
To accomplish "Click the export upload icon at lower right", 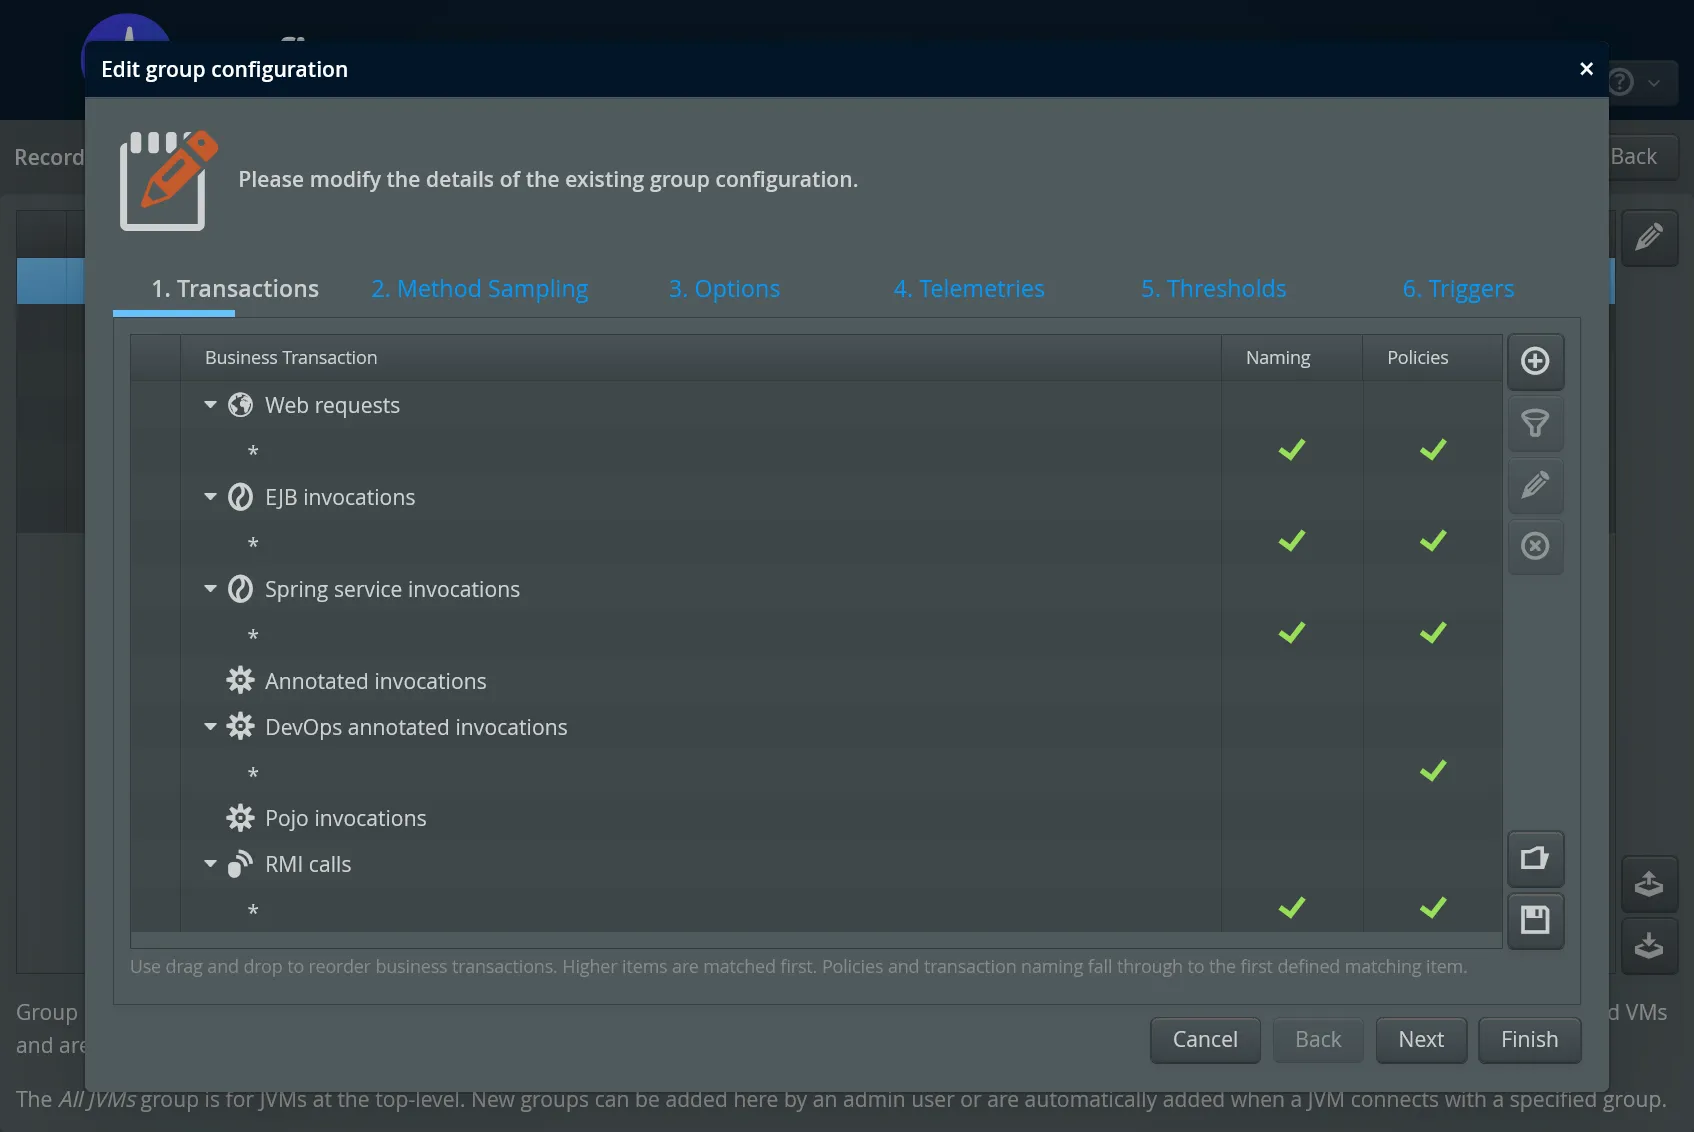I will click(x=1649, y=883).
